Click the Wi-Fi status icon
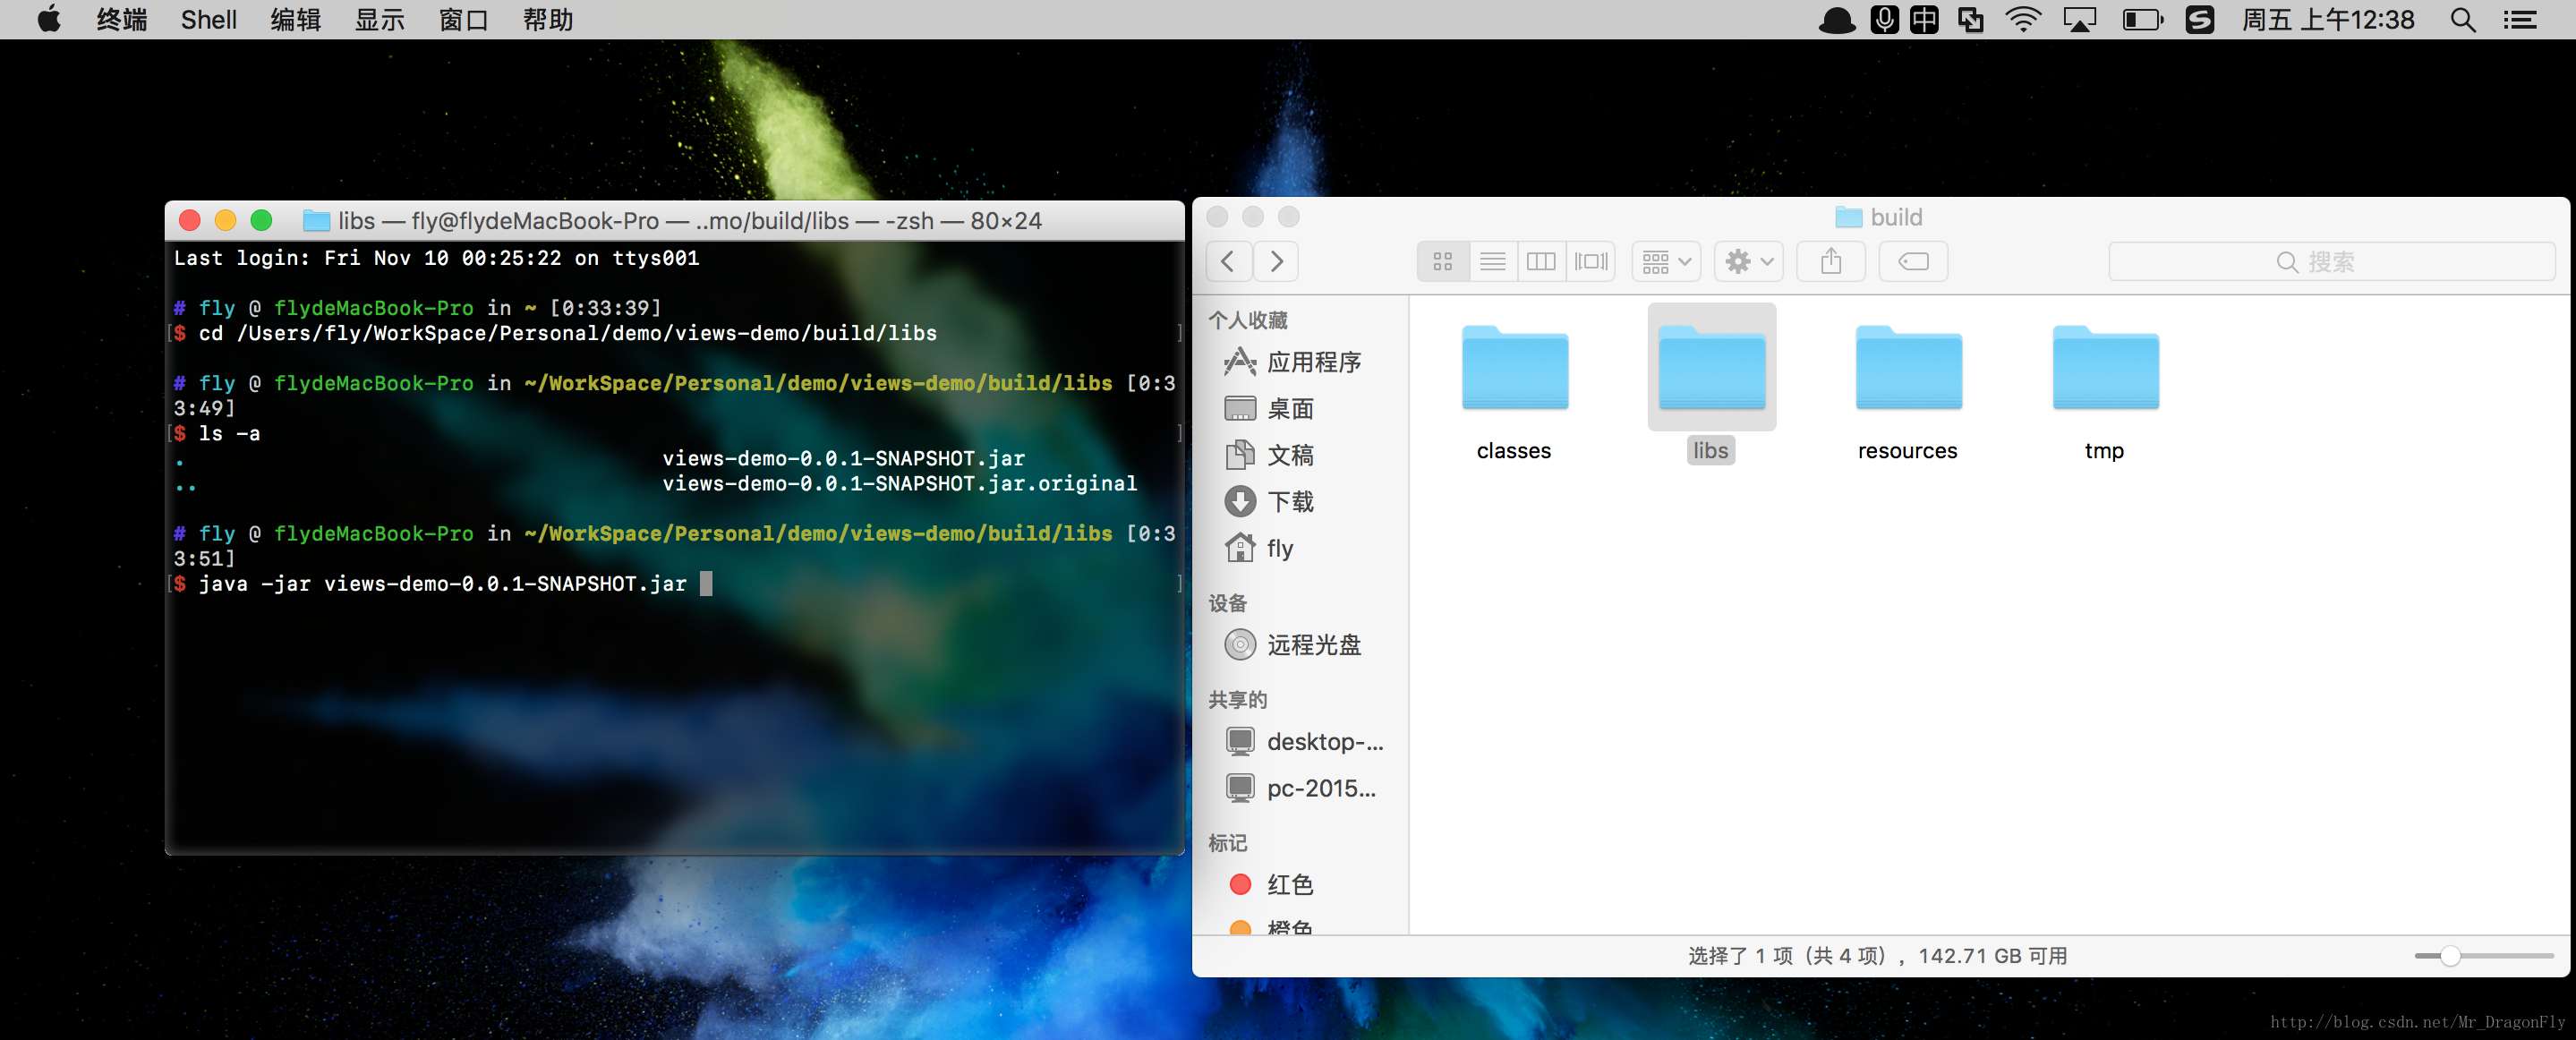Image resolution: width=2576 pixels, height=1040 pixels. pos(2023,20)
